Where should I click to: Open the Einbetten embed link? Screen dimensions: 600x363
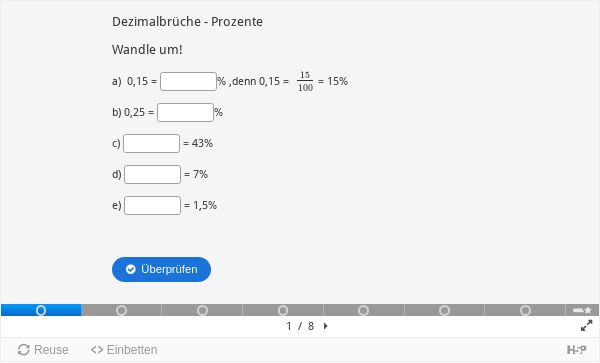(124, 350)
